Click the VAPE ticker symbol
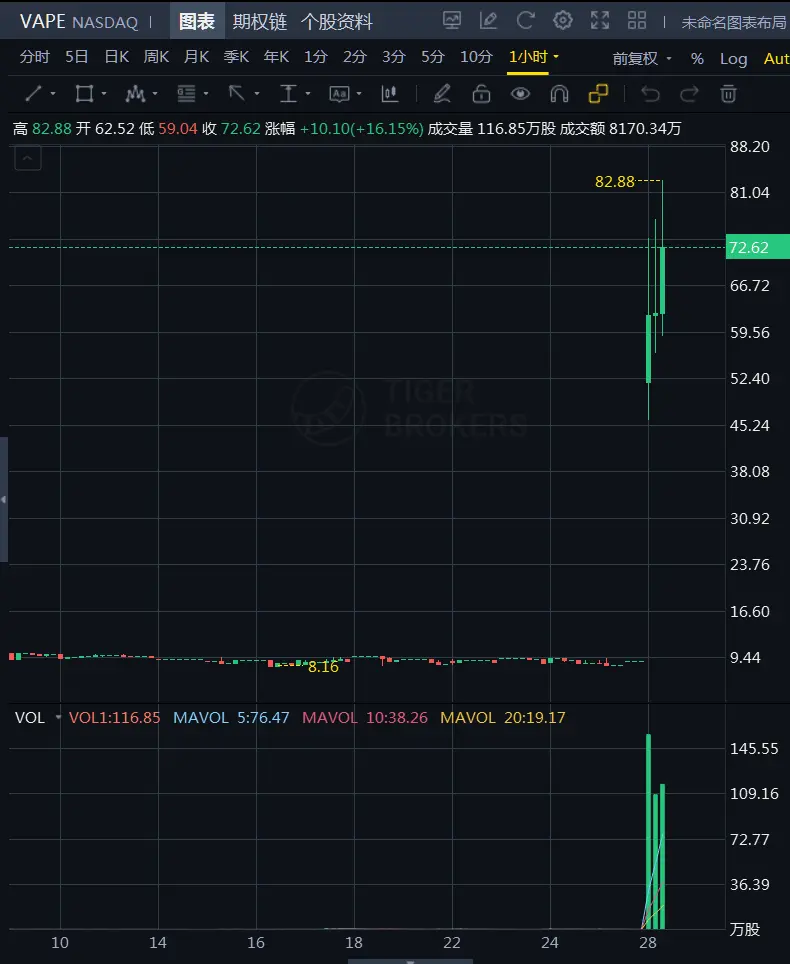 (42, 21)
